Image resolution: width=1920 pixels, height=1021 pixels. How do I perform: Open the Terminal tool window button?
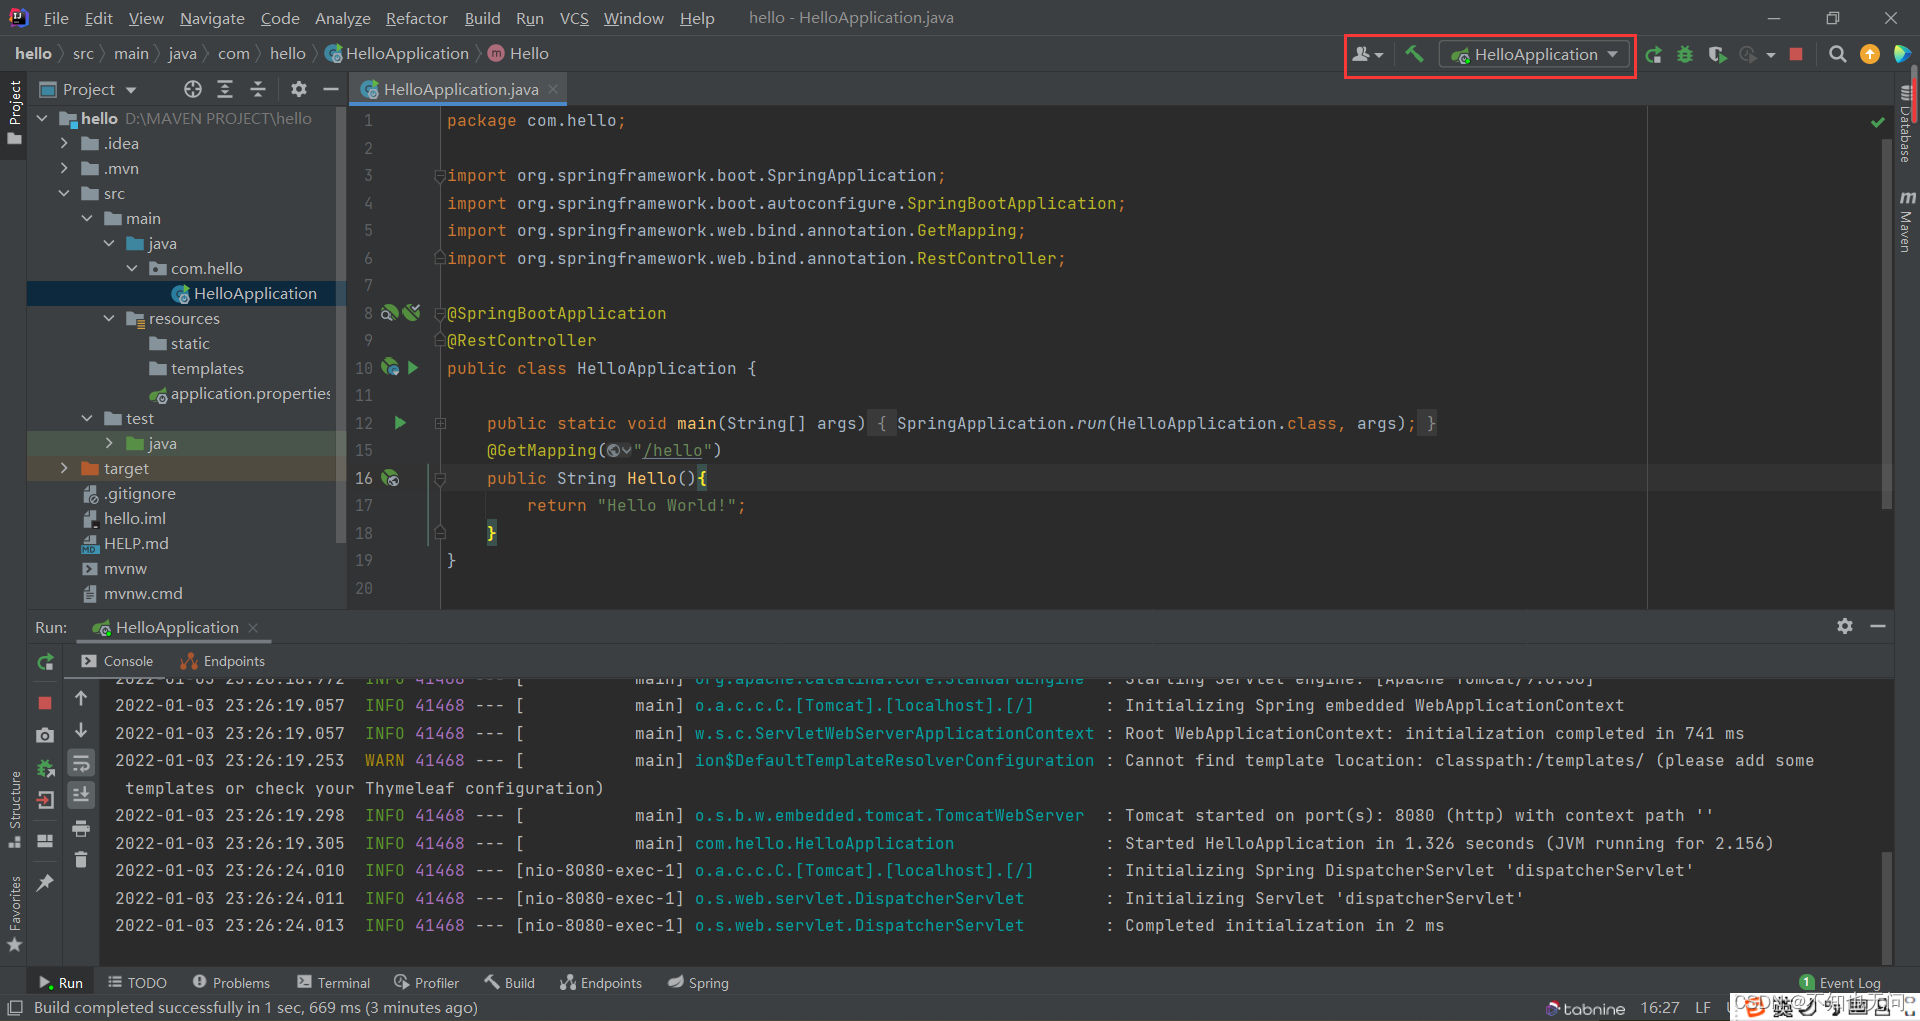334,983
